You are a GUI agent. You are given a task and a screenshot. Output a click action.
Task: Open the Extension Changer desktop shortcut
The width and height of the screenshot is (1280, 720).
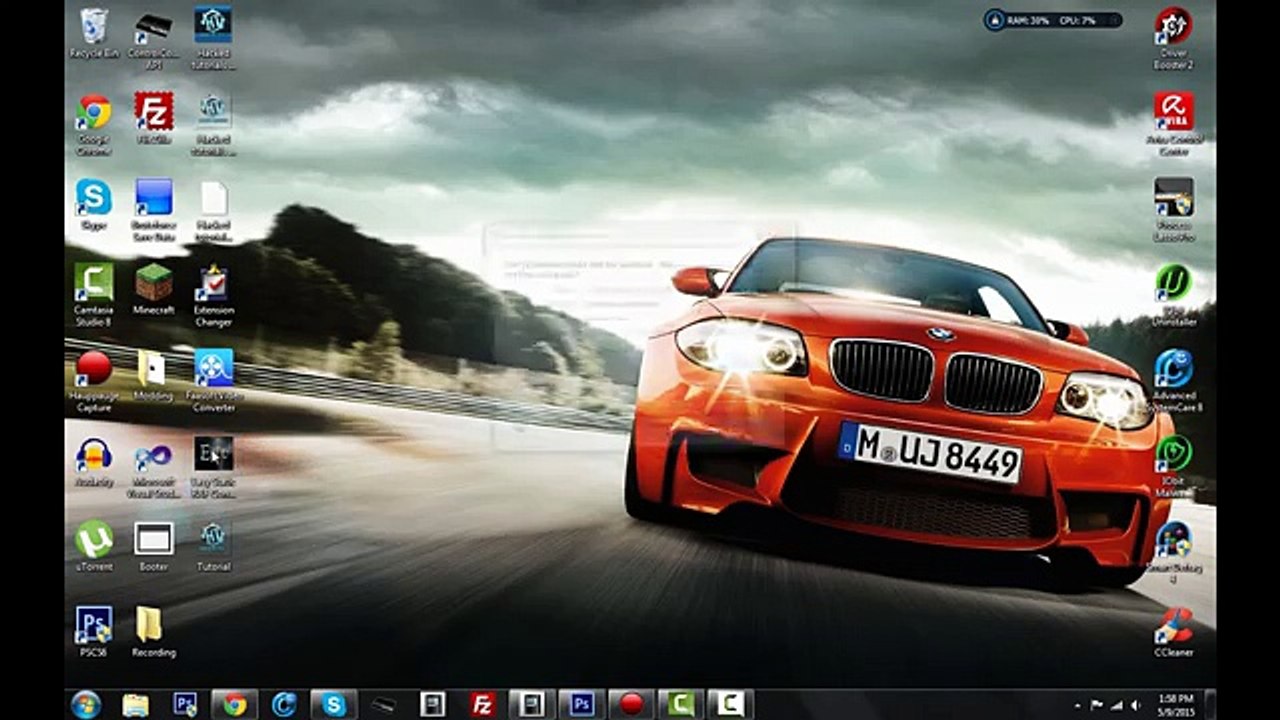point(213,284)
